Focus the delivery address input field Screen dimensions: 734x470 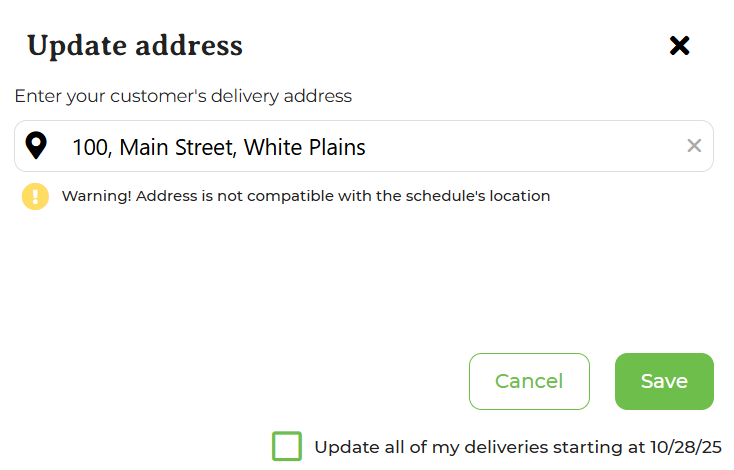pyautogui.click(x=364, y=146)
